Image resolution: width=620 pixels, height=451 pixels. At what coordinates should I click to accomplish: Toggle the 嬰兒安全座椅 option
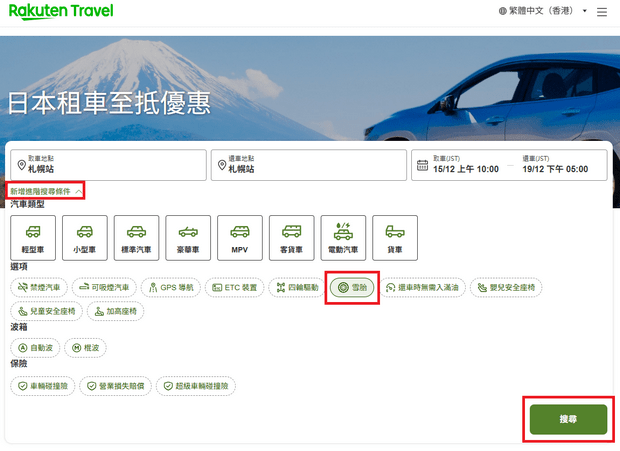(x=506, y=287)
